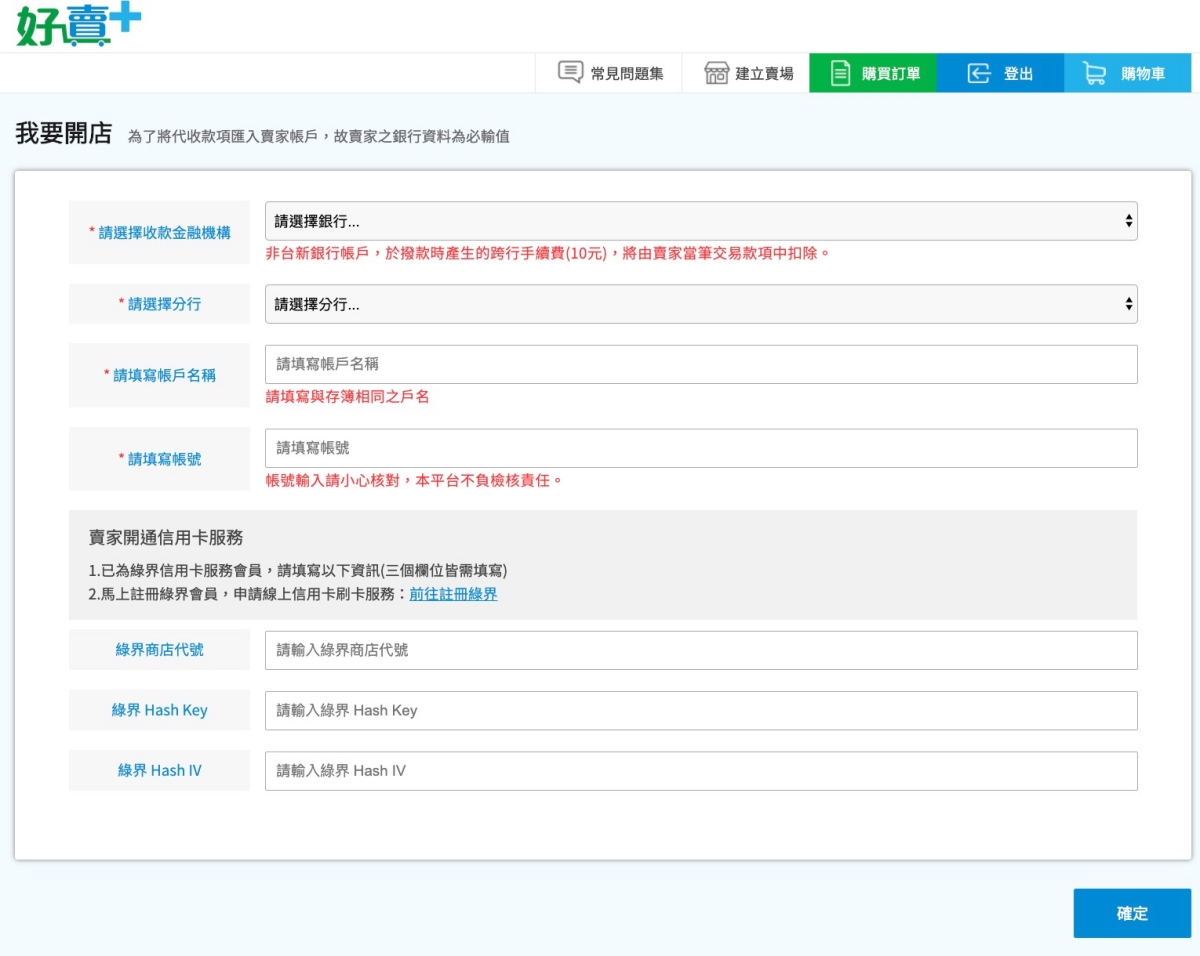Click the 綠界 Hash Key text field
This screenshot has height=956, width=1200.
(x=700, y=711)
